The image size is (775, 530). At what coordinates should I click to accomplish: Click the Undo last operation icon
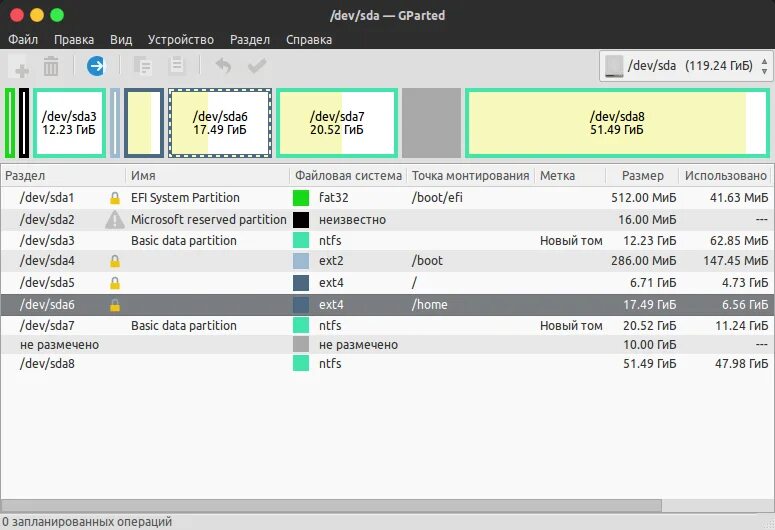pyautogui.click(x=223, y=65)
